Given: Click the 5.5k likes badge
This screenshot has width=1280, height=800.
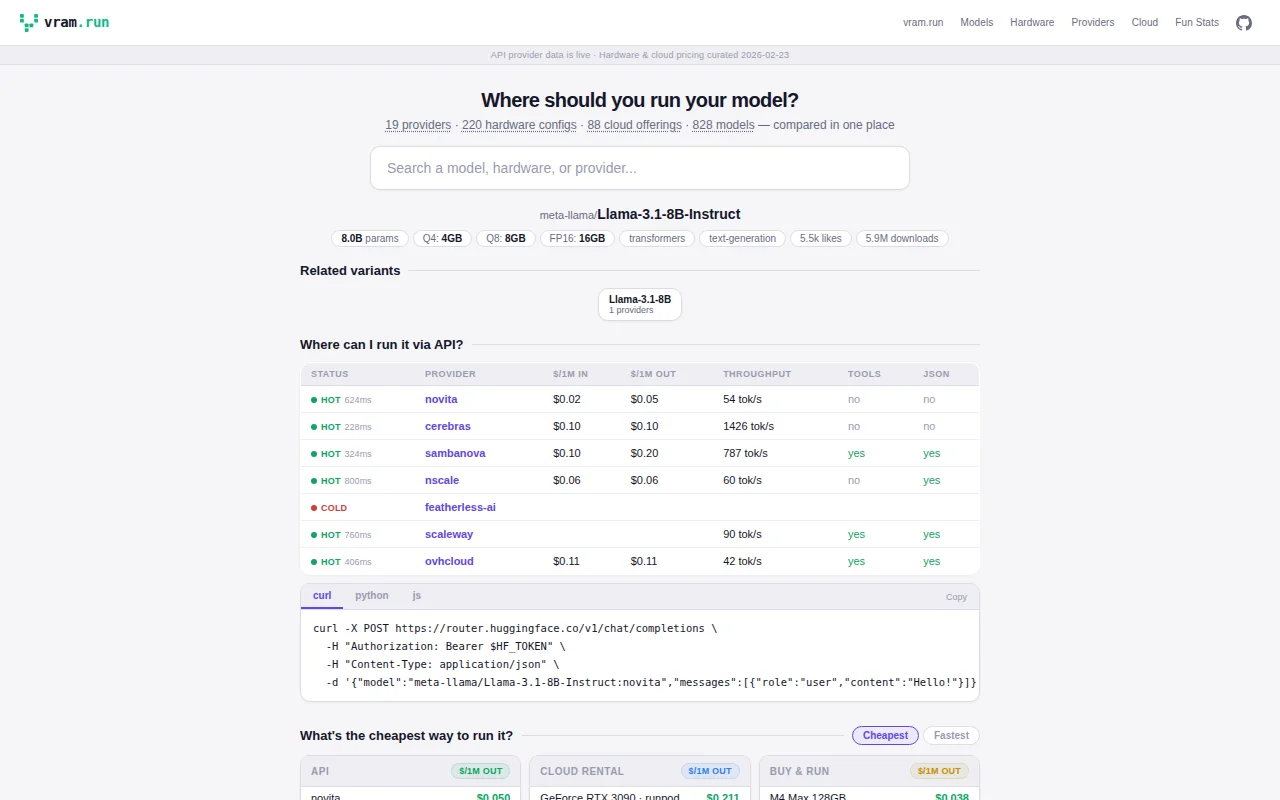Looking at the screenshot, I should pyautogui.click(x=821, y=238).
